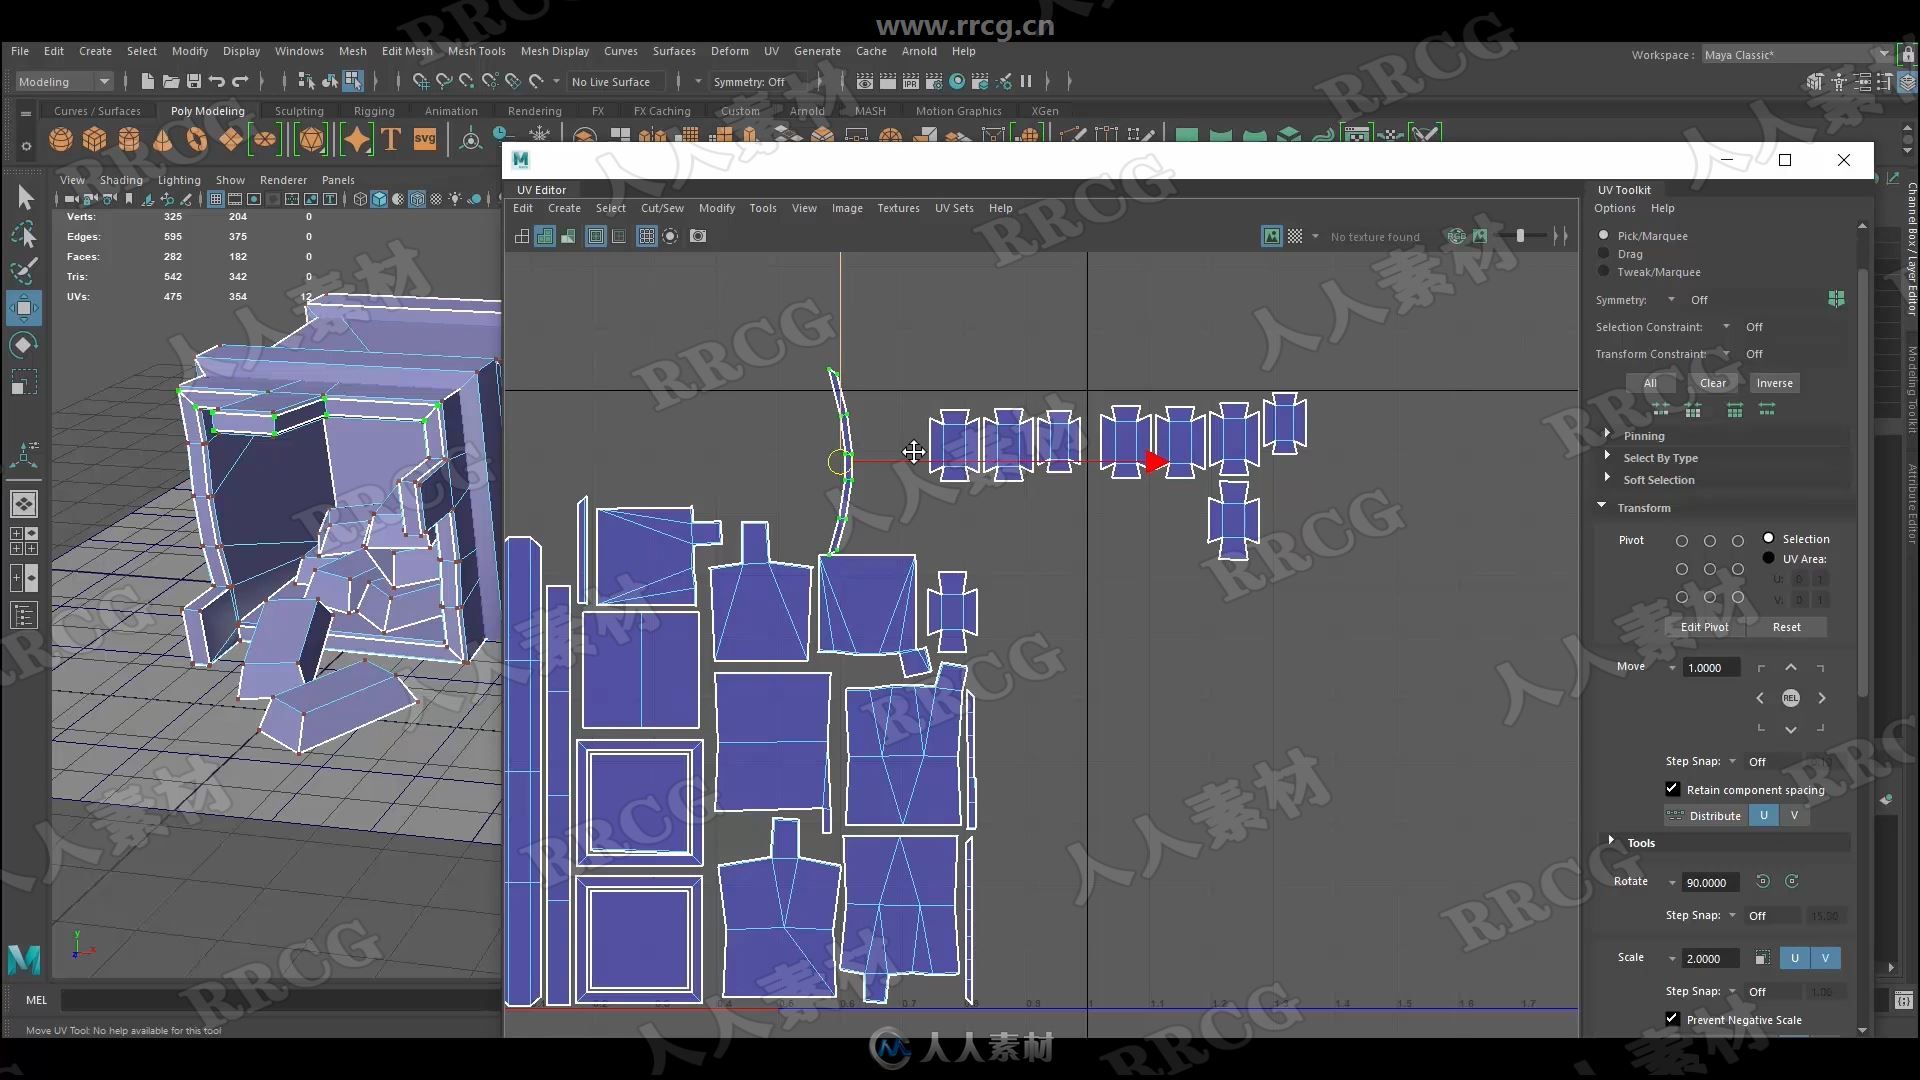
Task: Click the Clear selection button
Action: pos(1712,381)
